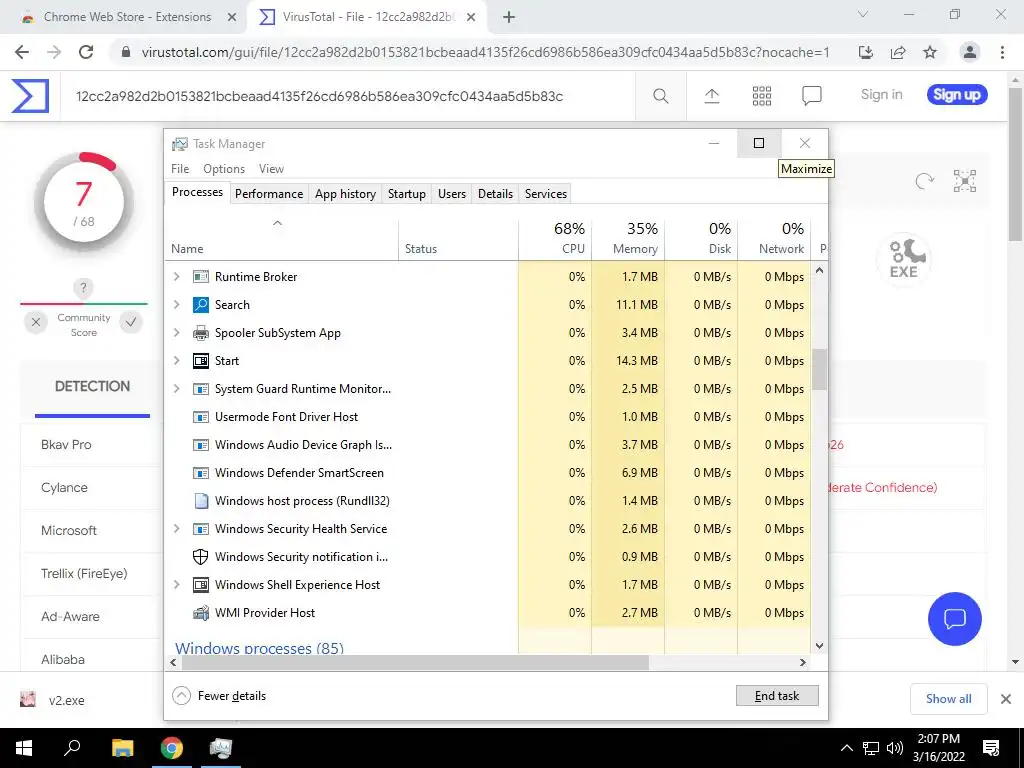1024x768 pixels.
Task: Click Task Manager horizontal scrollbar thumb
Action: click(x=415, y=662)
